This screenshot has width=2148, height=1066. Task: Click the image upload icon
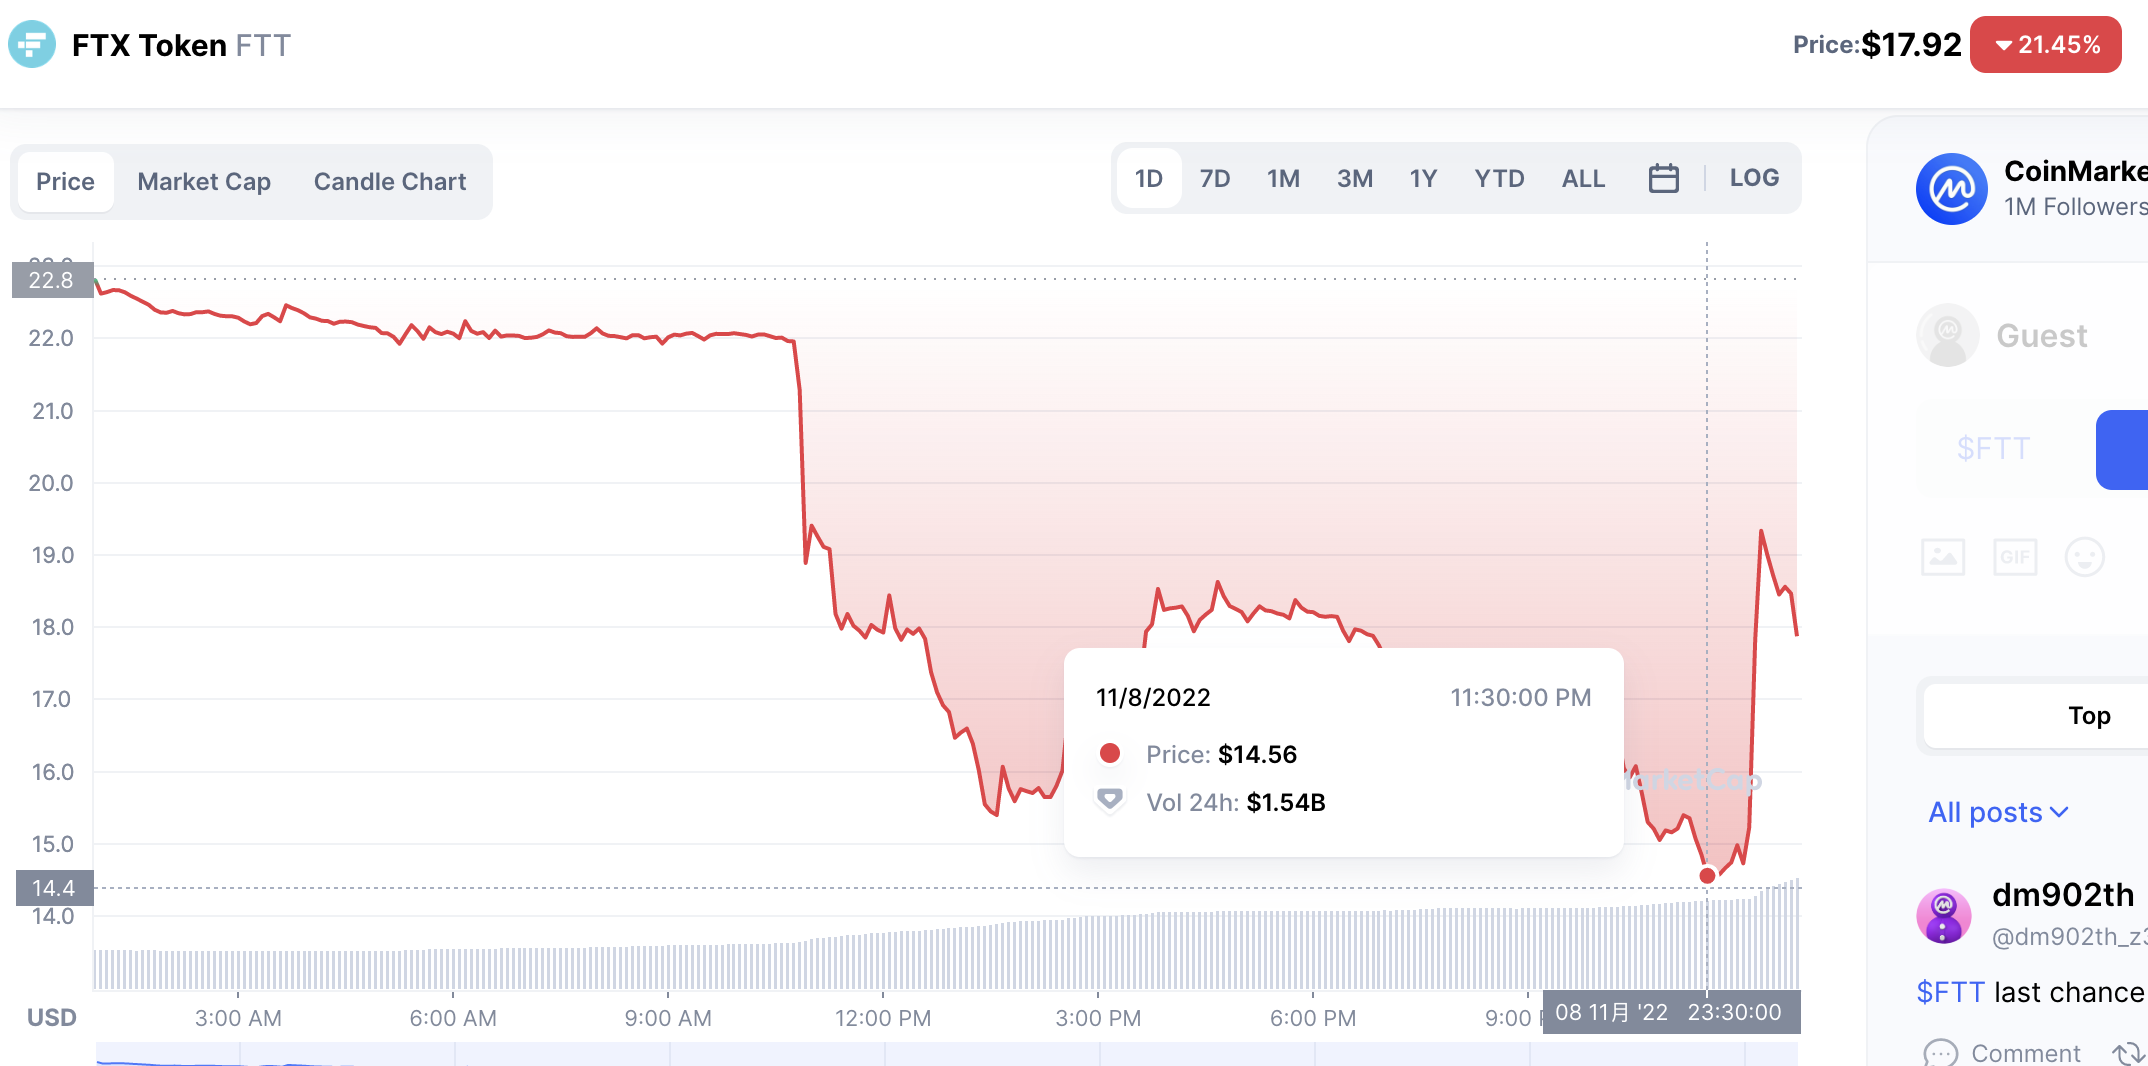coord(1942,557)
